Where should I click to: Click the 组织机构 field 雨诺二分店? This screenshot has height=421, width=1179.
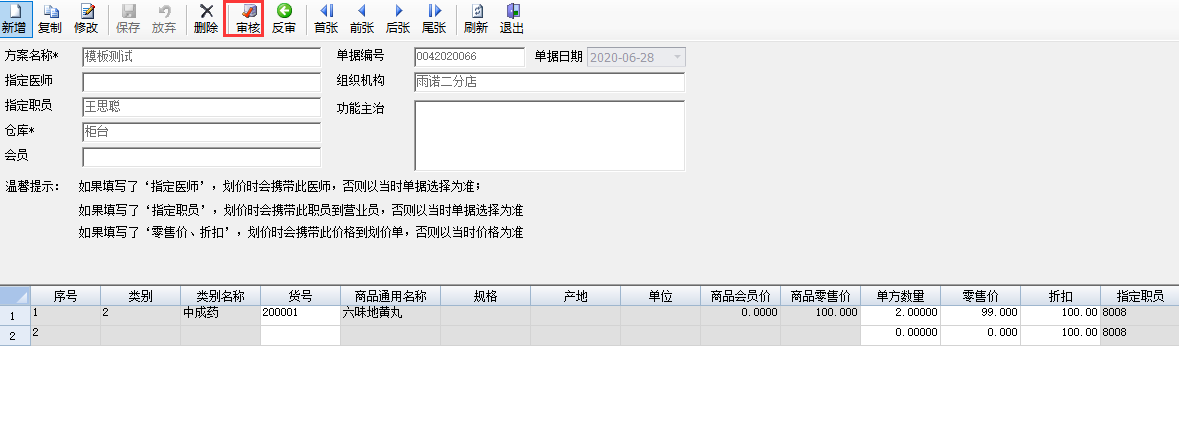pos(550,82)
